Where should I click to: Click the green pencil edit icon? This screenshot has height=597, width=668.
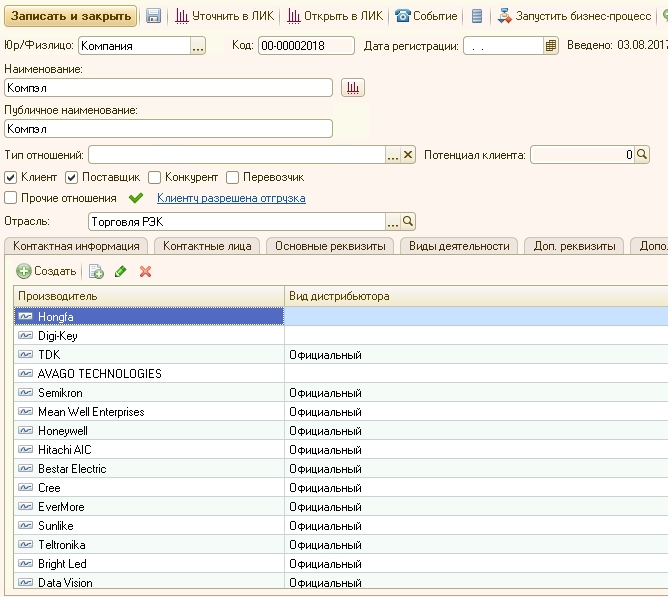[121, 271]
